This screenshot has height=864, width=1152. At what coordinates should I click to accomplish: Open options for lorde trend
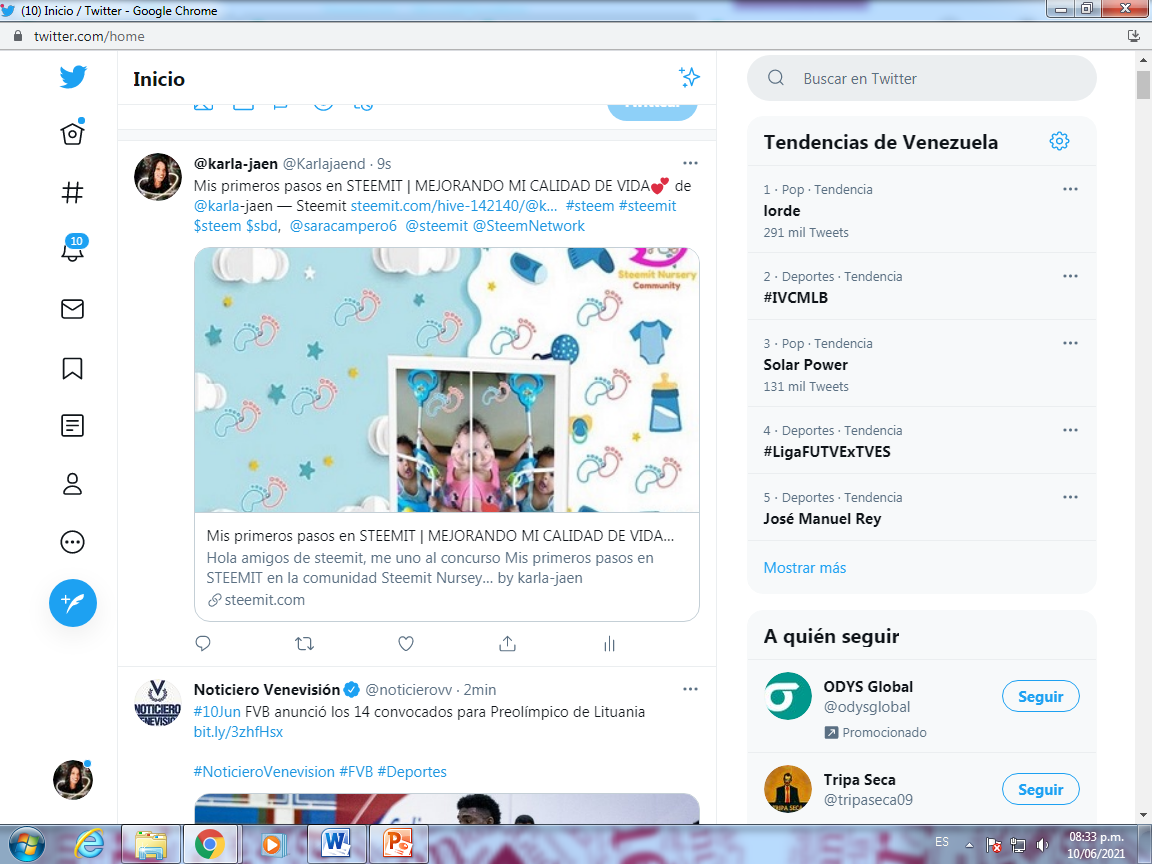point(1070,189)
